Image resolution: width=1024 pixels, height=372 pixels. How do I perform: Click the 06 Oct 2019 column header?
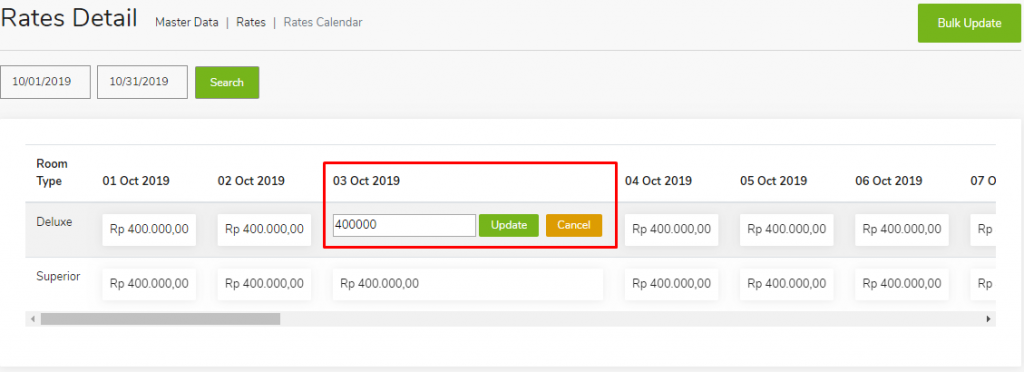(889, 181)
